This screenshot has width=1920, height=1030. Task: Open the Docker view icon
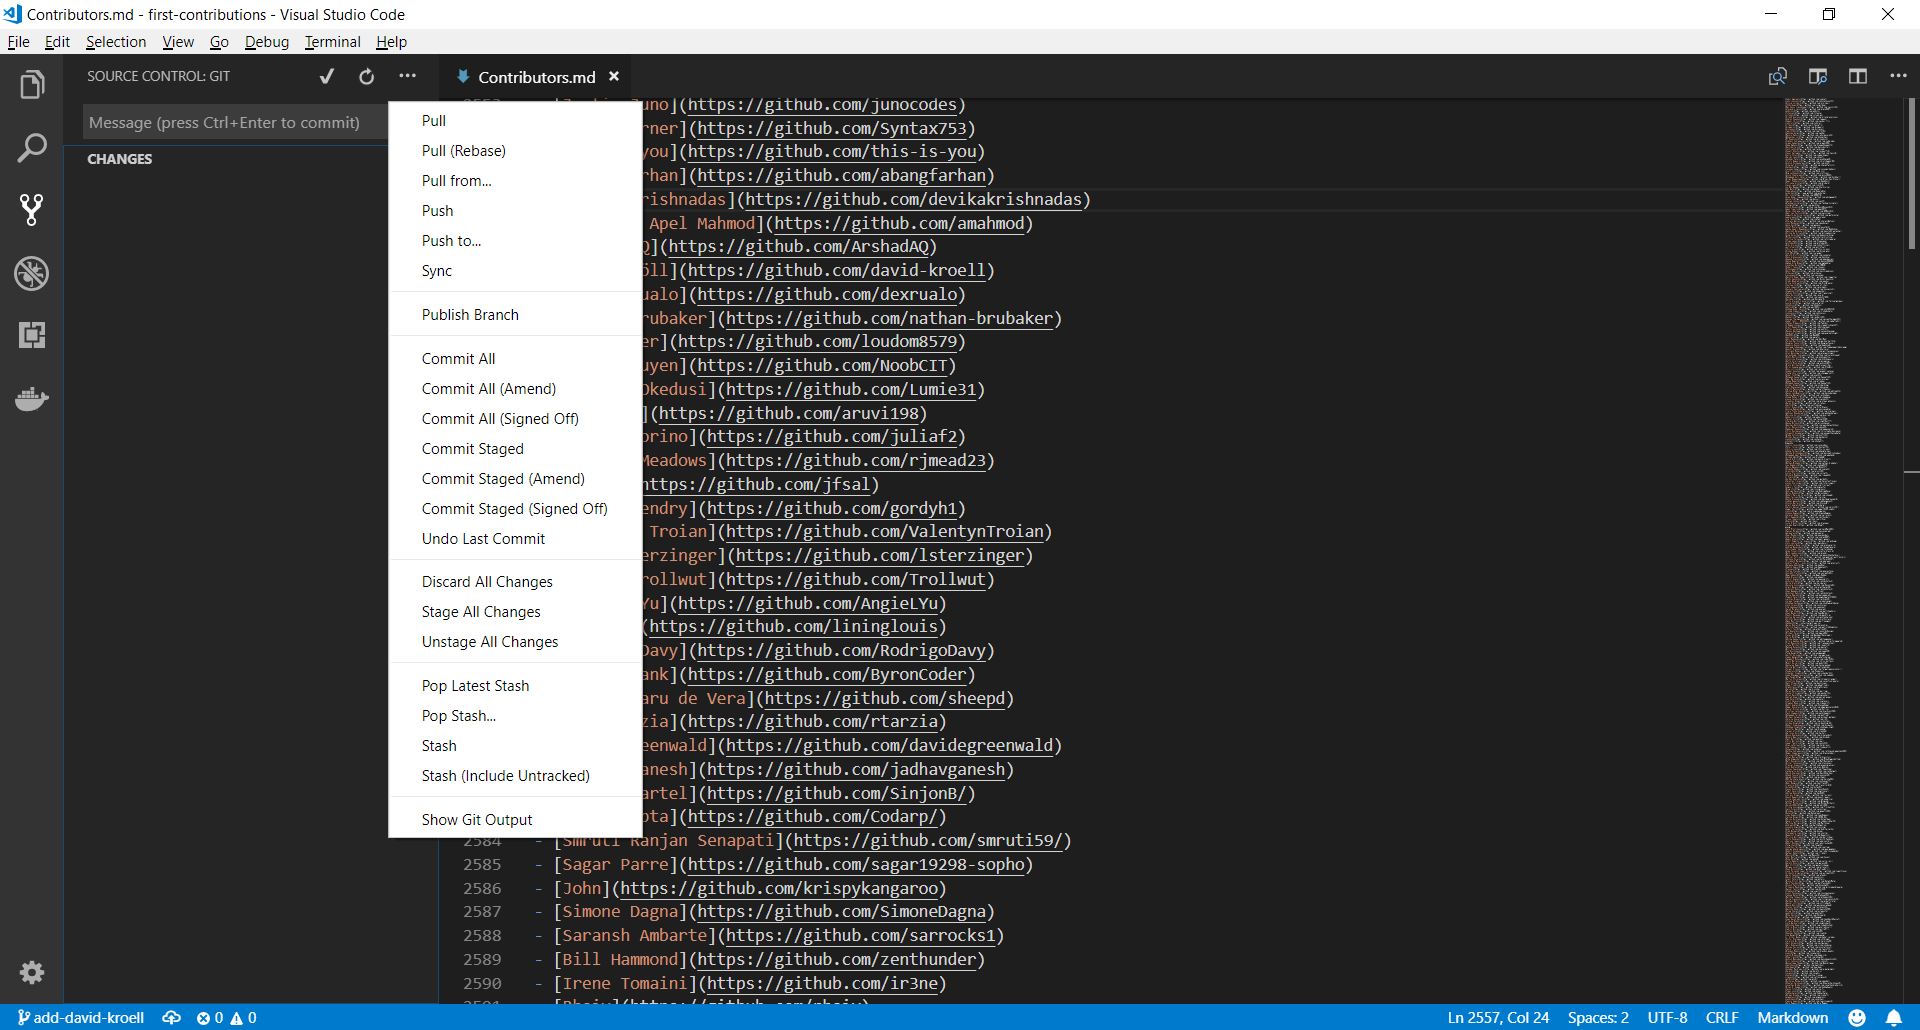point(32,399)
